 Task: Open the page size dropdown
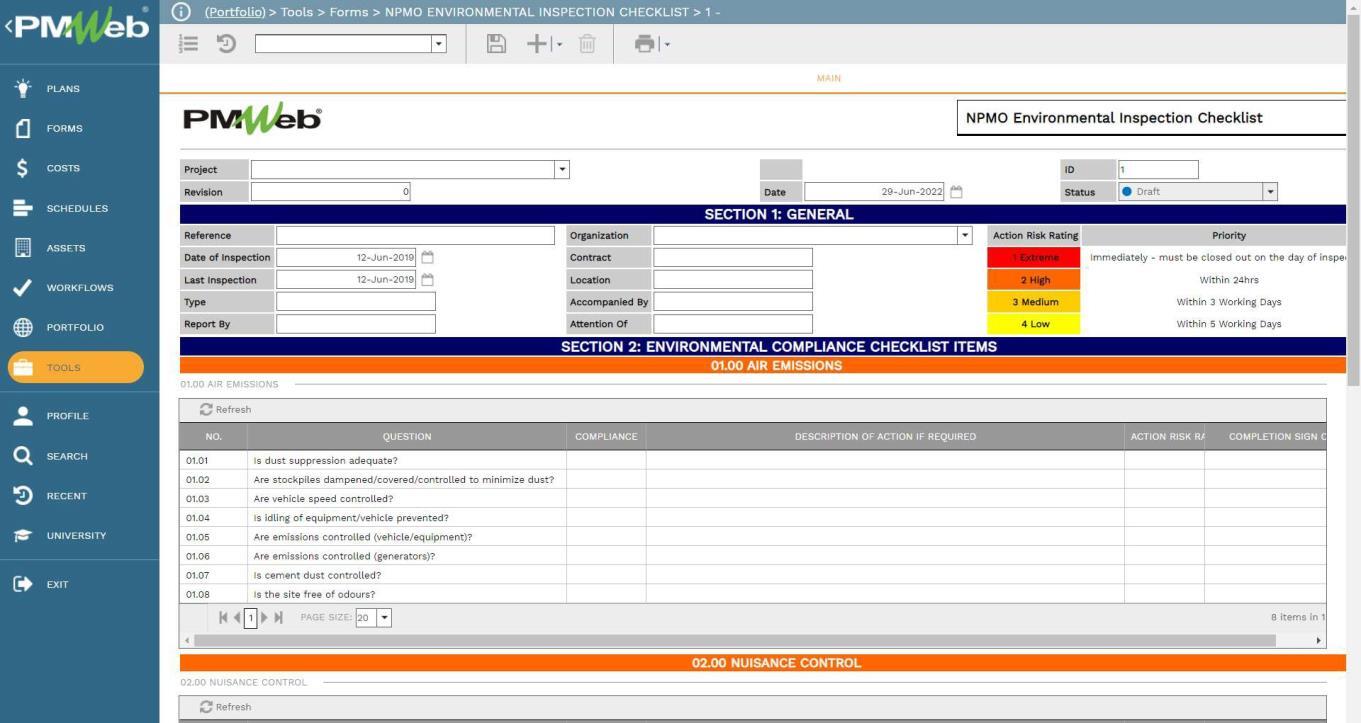(384, 618)
